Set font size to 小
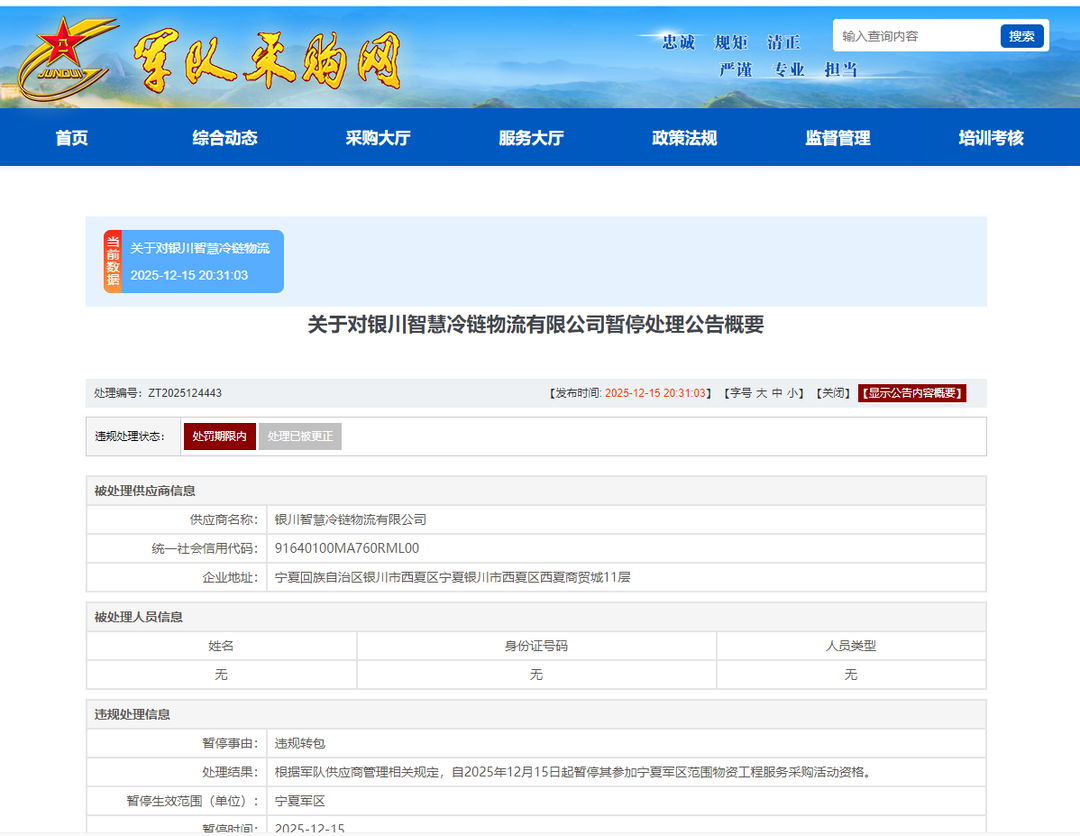 pyautogui.click(x=792, y=393)
